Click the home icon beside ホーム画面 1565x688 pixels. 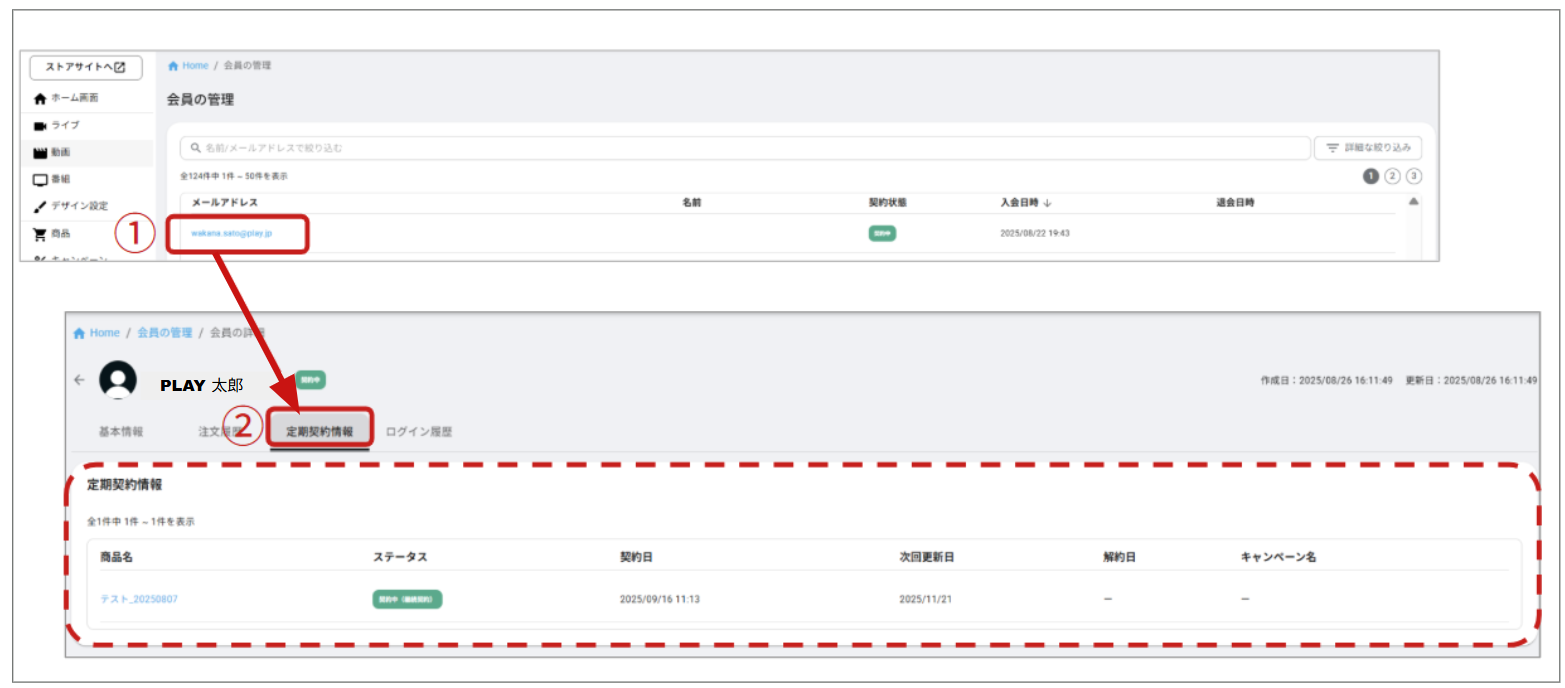(40, 99)
